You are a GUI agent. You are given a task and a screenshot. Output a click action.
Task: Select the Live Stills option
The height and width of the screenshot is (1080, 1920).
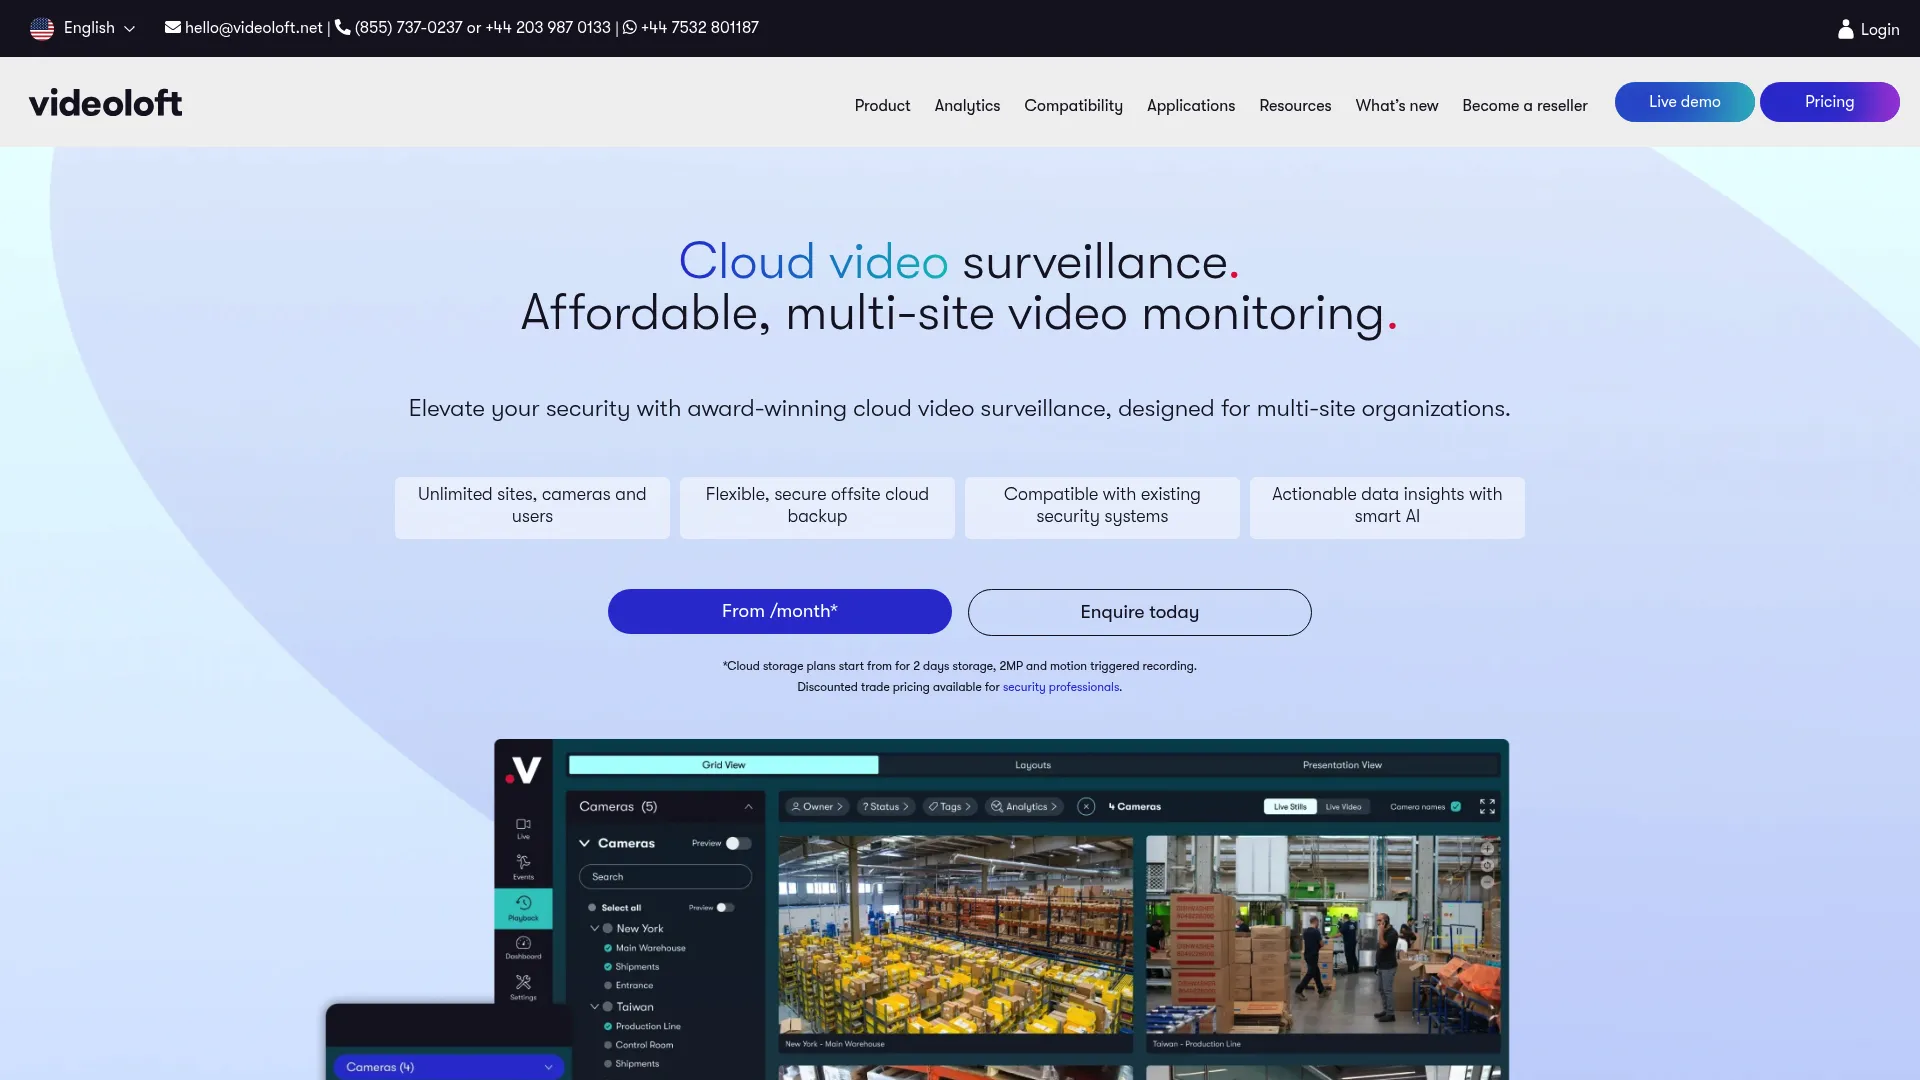point(1290,807)
